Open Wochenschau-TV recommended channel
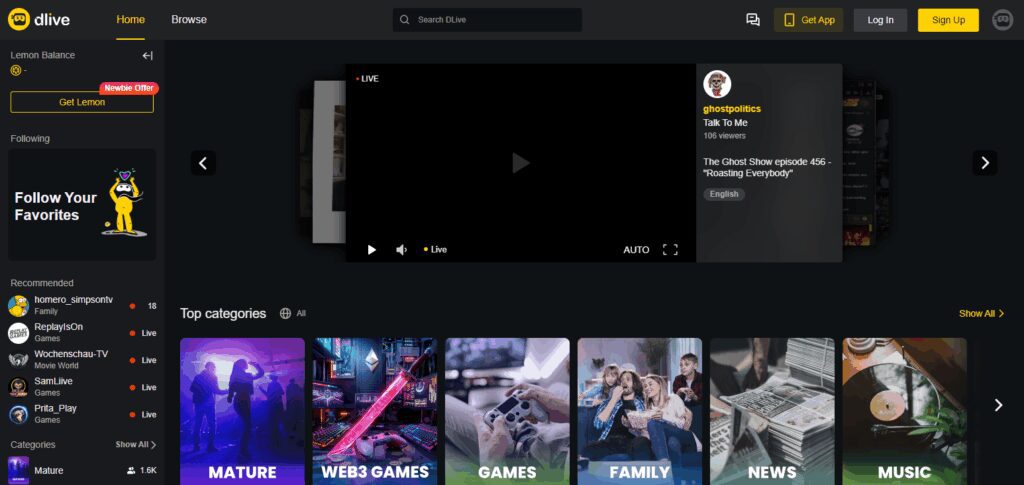The height and width of the screenshot is (485, 1024). coord(82,360)
